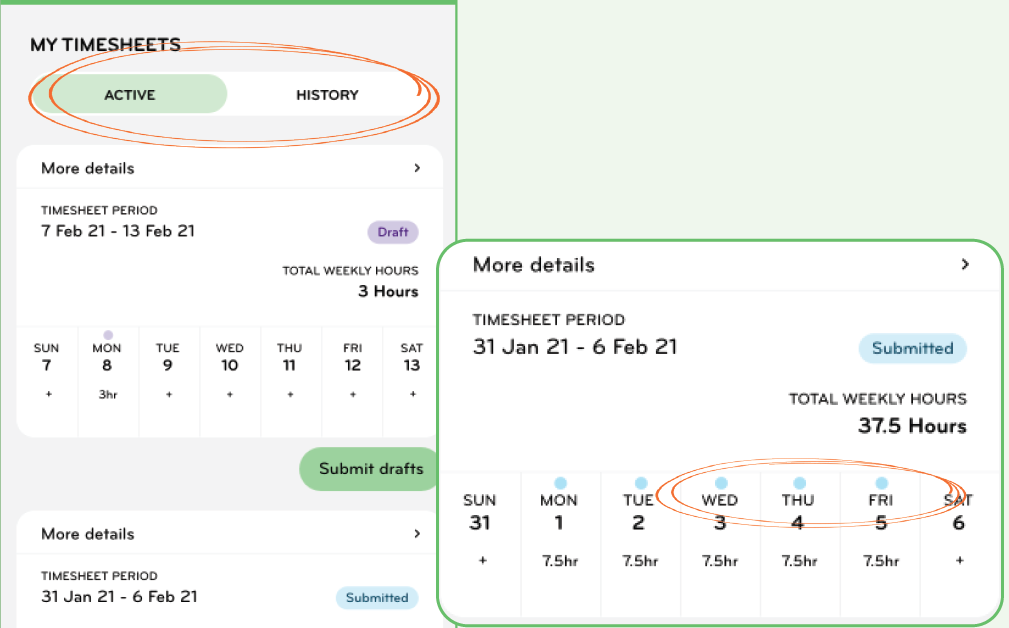This screenshot has height=628, width=1009.
Task: Open 7.5hr entry under TUE 2
Action: (x=640, y=561)
